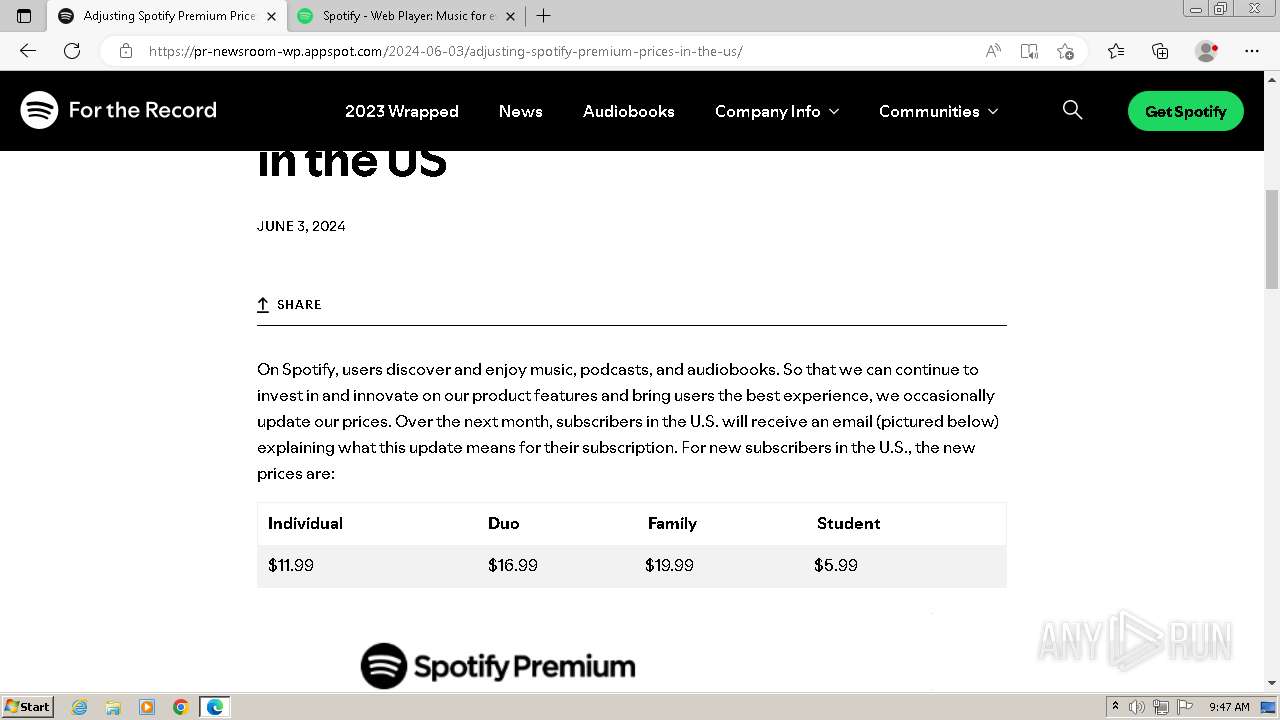The image size is (1280, 720).
Task: Go back to the previous page
Action: (x=28, y=51)
